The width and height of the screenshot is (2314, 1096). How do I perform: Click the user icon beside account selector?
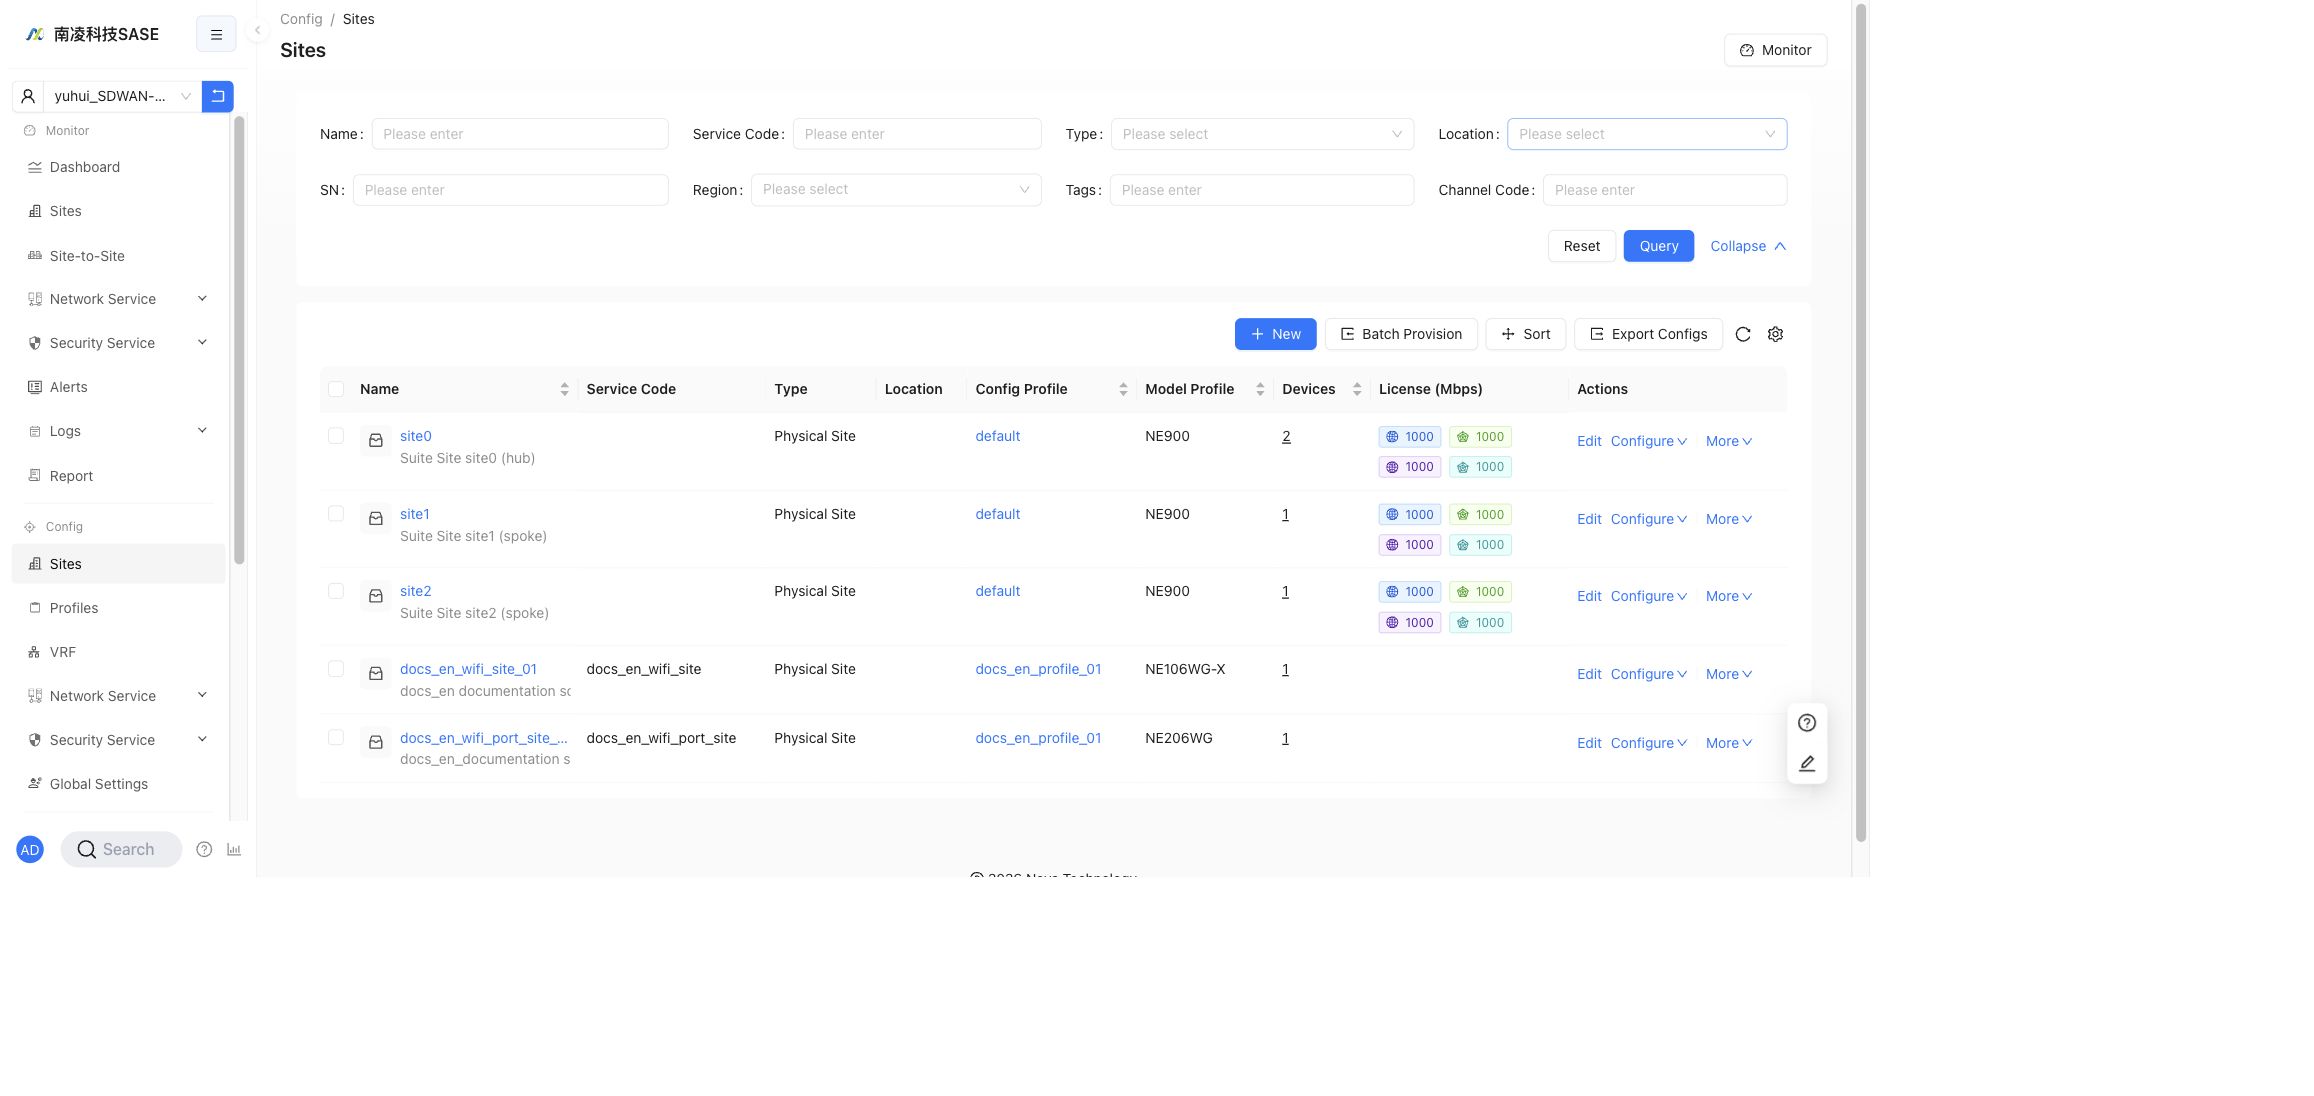pyautogui.click(x=28, y=96)
